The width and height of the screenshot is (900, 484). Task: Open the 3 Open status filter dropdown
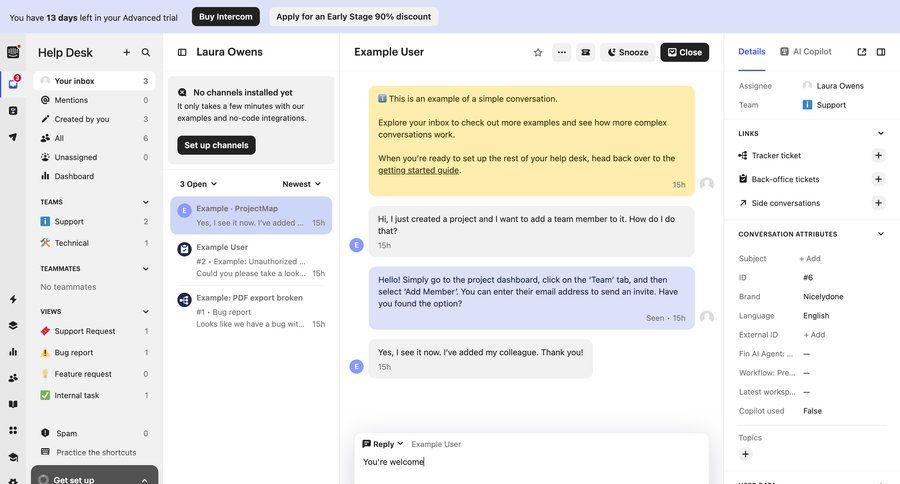point(199,184)
